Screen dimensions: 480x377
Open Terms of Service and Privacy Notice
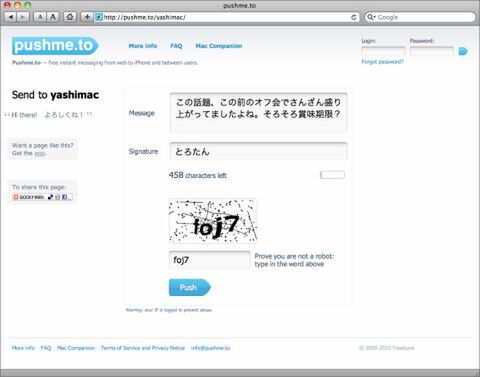click(143, 348)
